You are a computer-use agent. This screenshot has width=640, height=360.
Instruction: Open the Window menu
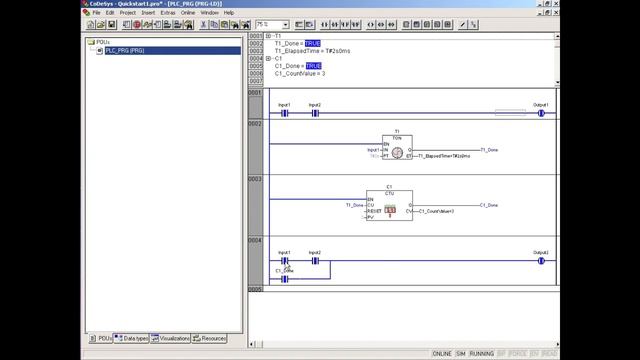click(x=209, y=13)
